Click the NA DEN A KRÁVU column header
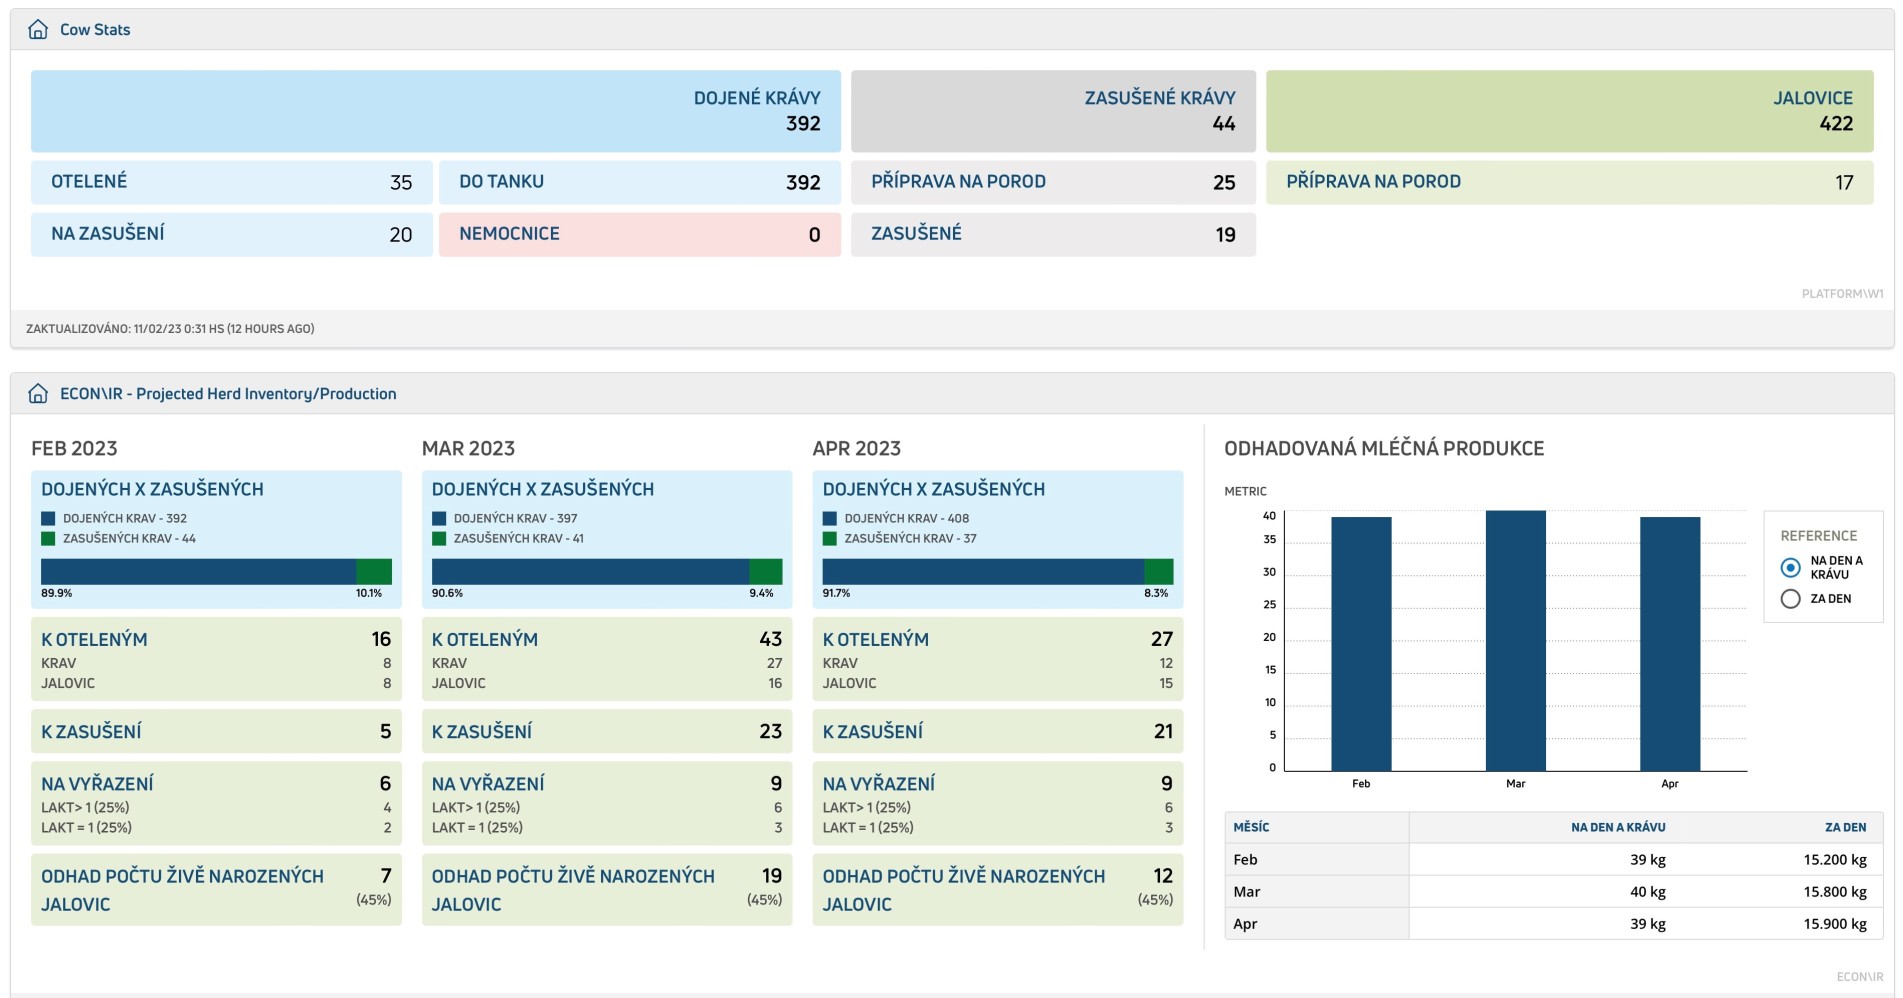Image resolution: width=1903 pixels, height=998 pixels. (x=1618, y=827)
